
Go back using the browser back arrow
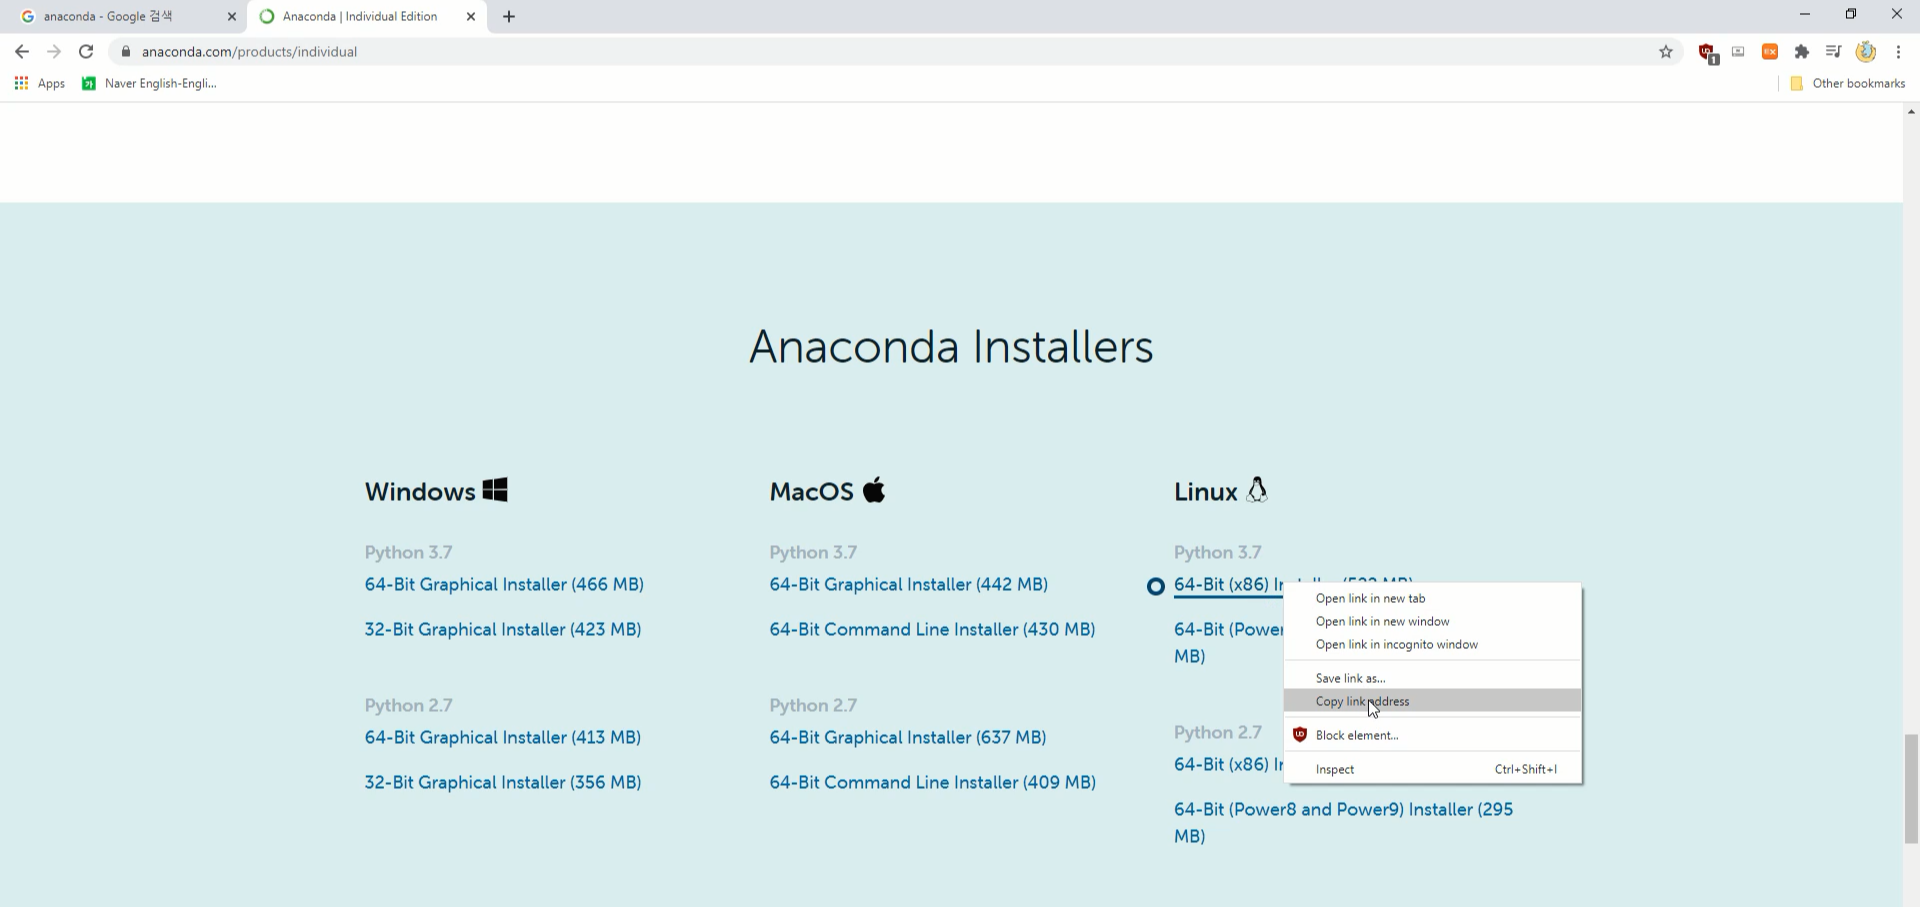pyautogui.click(x=22, y=52)
